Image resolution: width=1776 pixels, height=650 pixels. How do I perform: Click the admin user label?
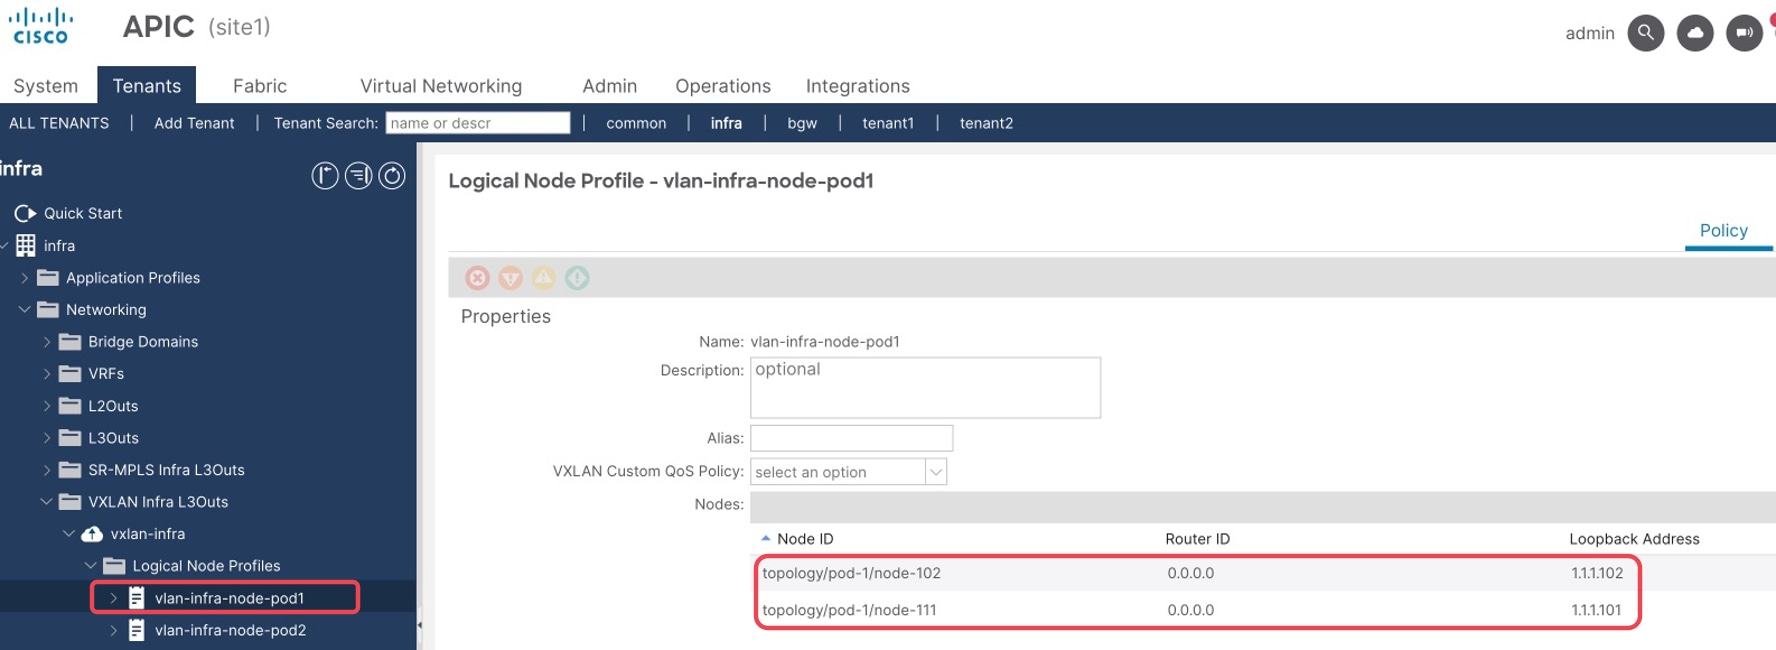pyautogui.click(x=1590, y=33)
